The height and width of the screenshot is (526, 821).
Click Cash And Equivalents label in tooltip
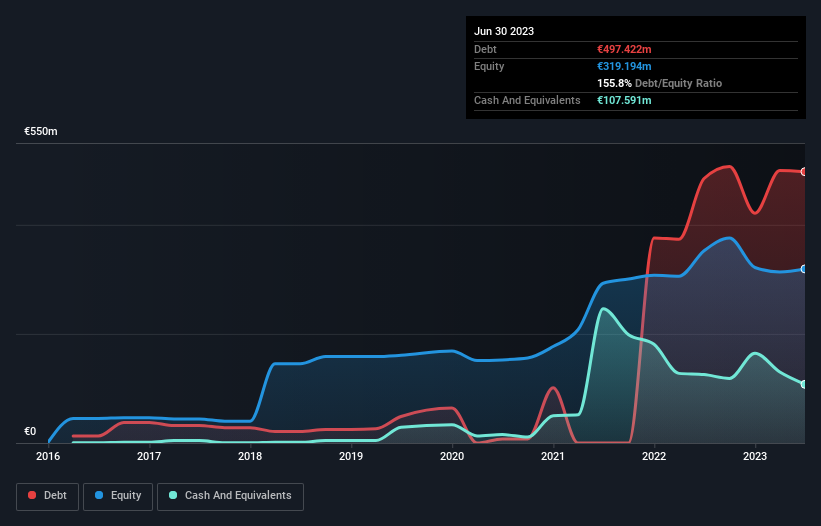[x=527, y=100]
